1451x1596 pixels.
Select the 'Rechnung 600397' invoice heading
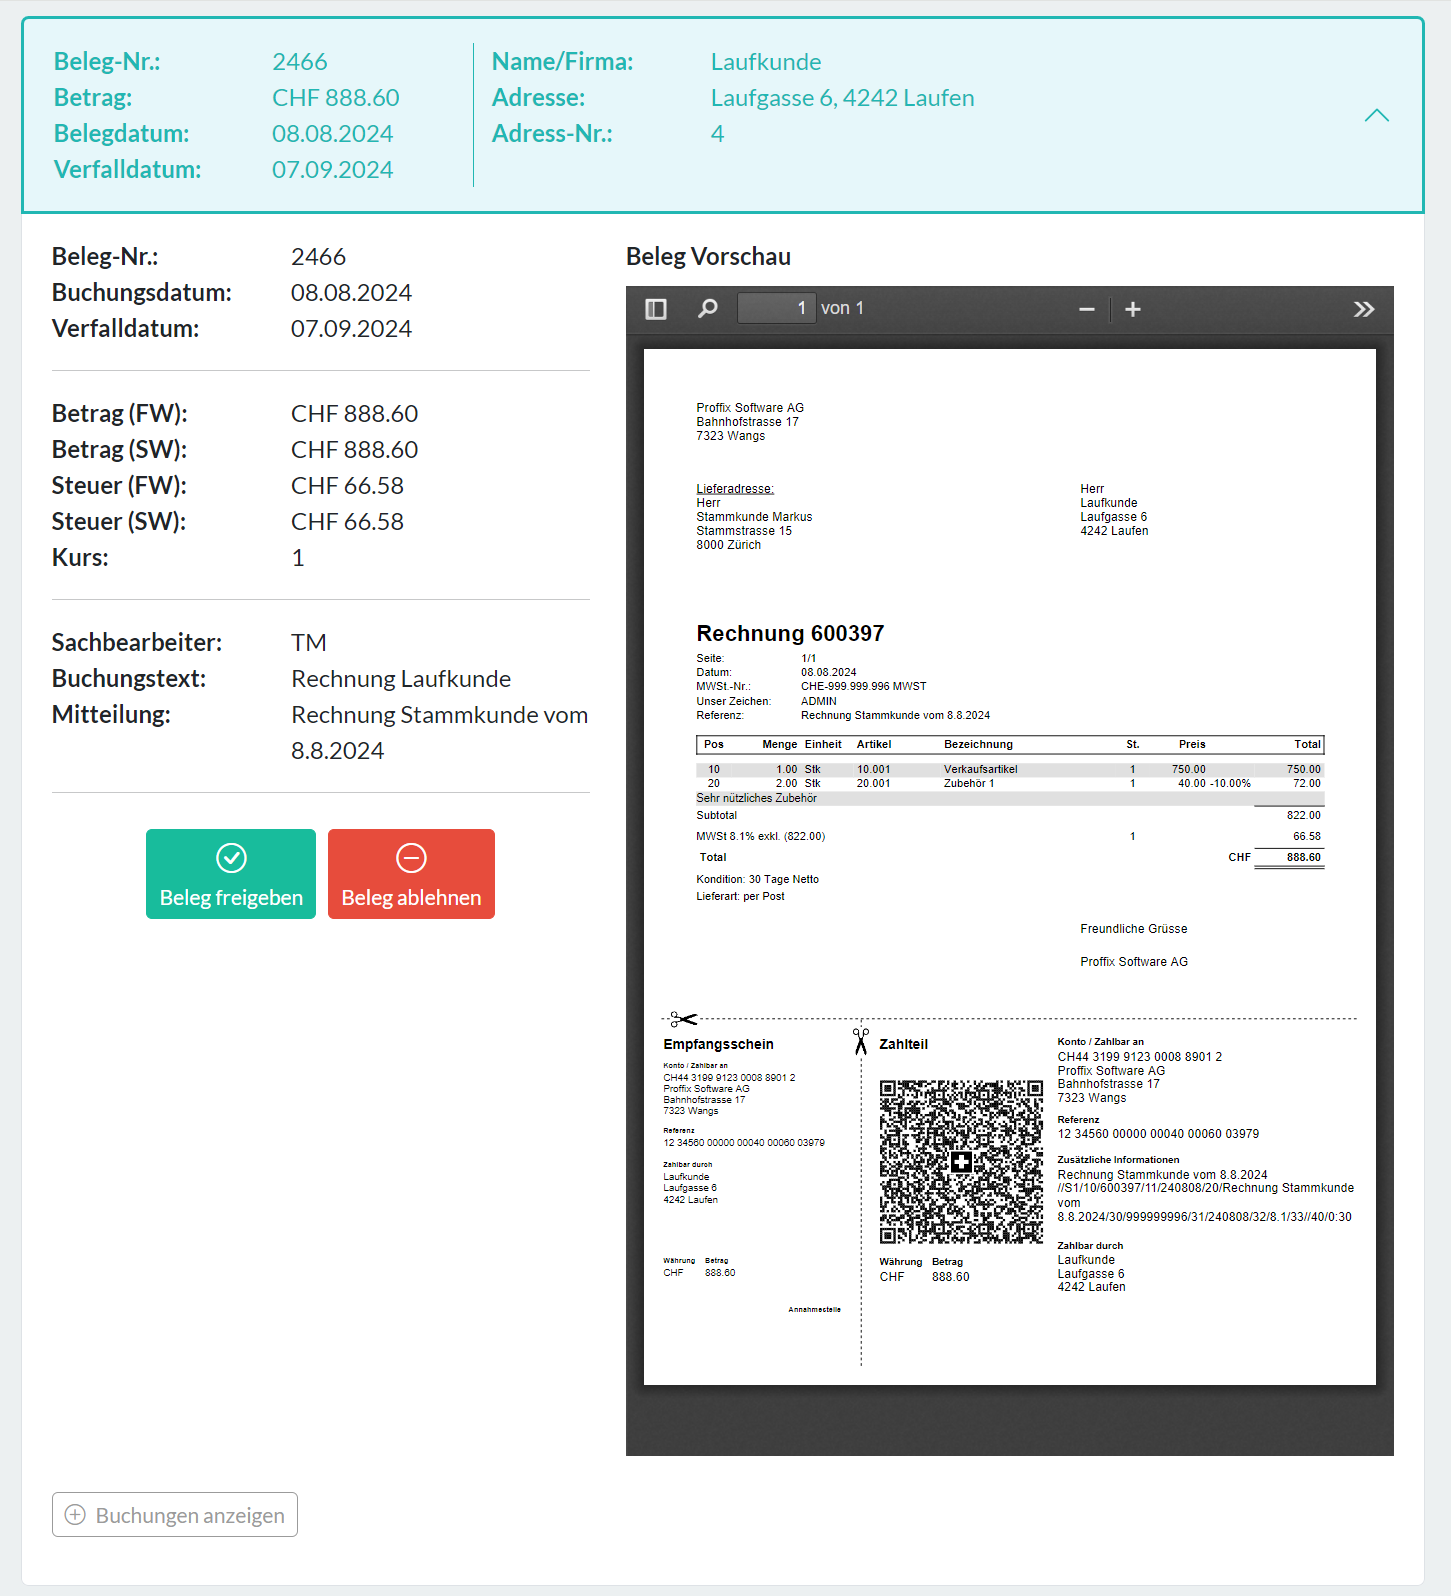click(x=790, y=633)
